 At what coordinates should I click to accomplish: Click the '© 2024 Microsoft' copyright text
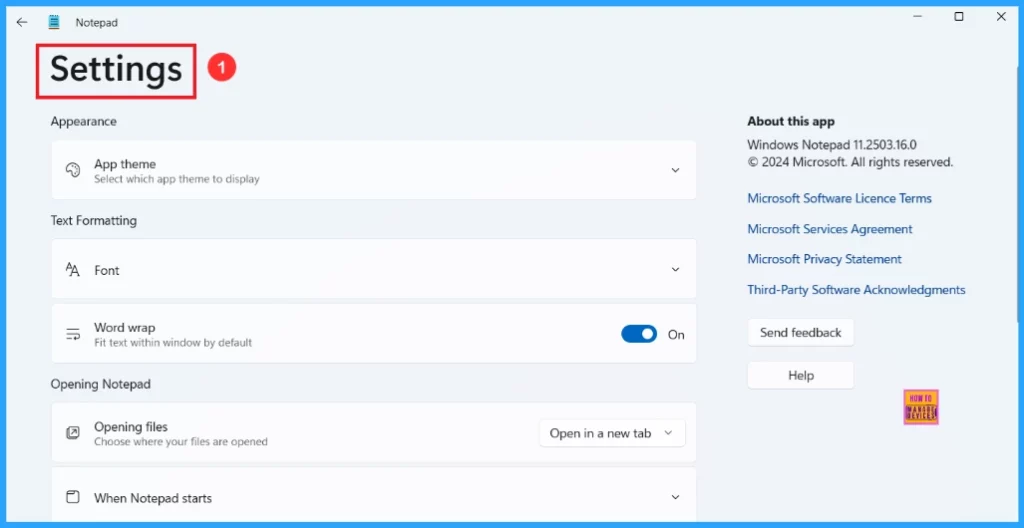pyautogui.click(x=850, y=162)
